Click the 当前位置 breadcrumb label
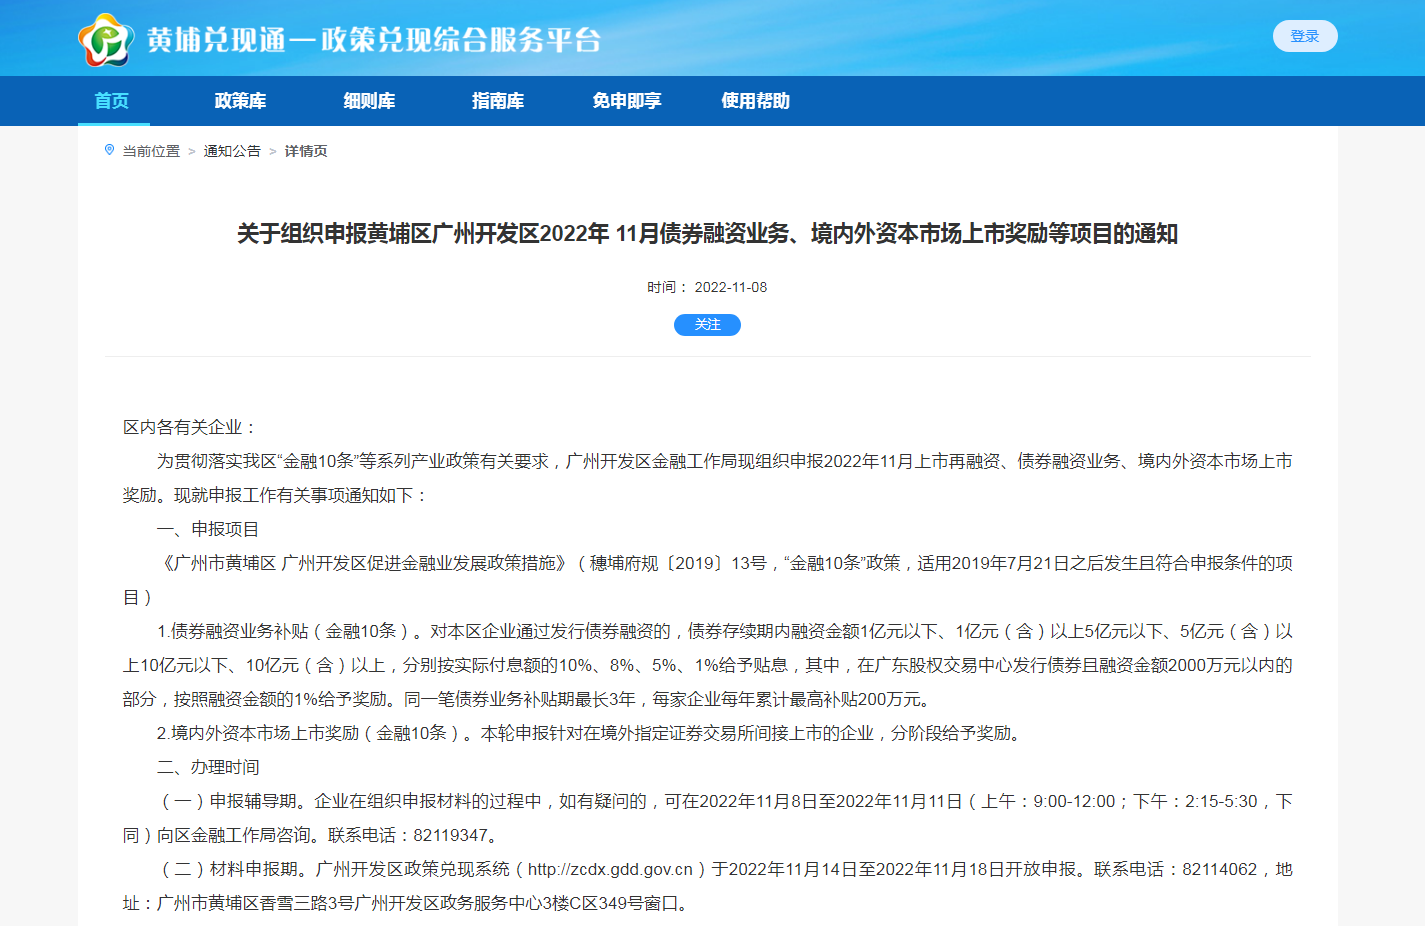Viewport: 1425px width, 926px height. click(151, 151)
